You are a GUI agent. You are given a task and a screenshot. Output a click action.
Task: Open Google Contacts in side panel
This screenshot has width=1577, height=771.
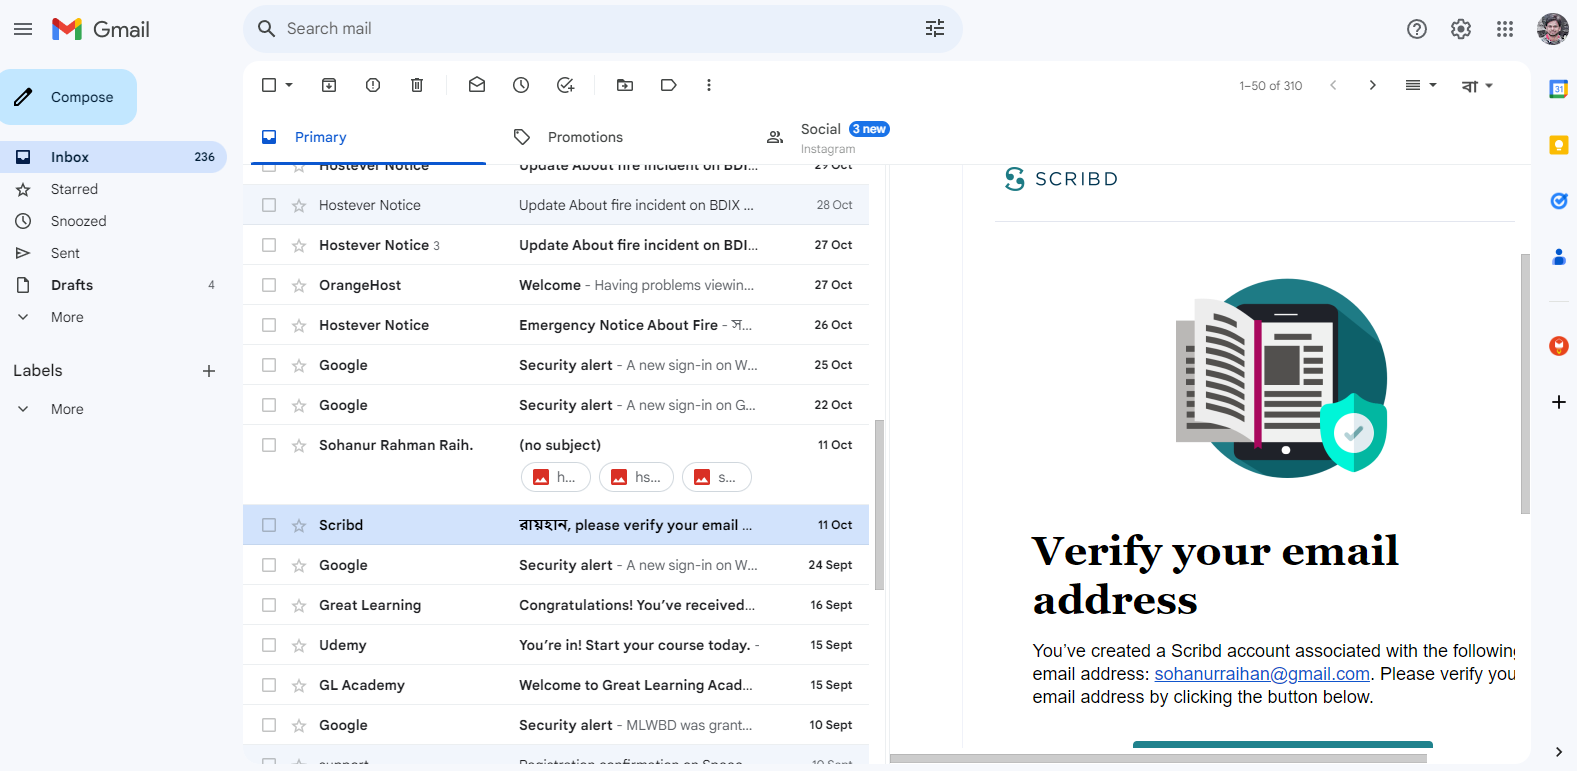pos(1558,257)
